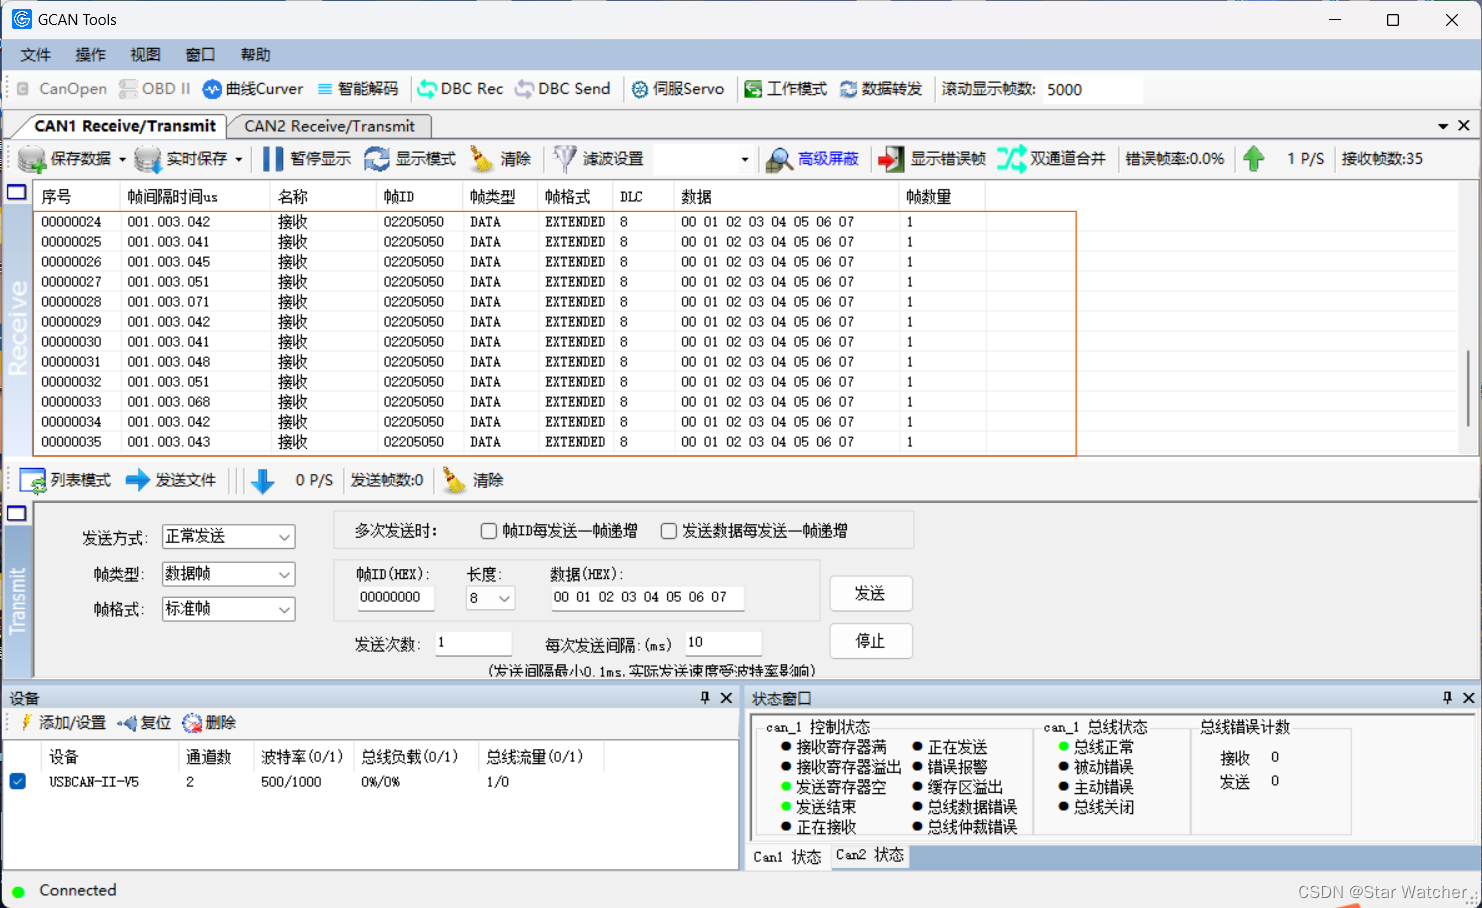Enable 发送数据每发送一帧递增 checkbox
This screenshot has width=1482, height=908.
click(669, 531)
